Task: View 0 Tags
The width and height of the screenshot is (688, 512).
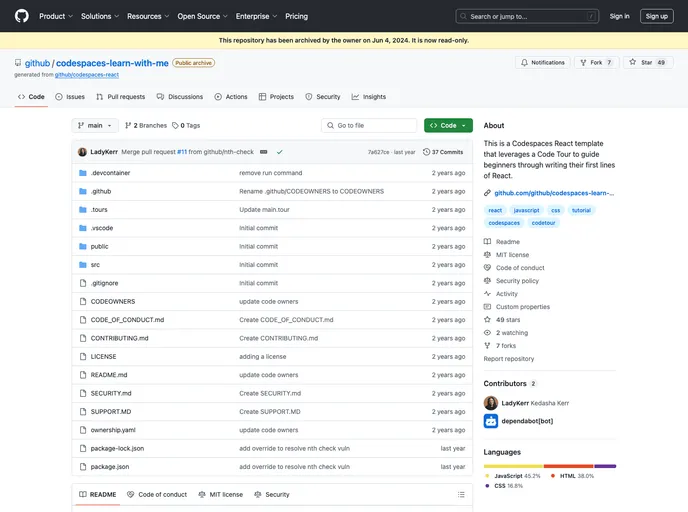Action: tap(186, 125)
